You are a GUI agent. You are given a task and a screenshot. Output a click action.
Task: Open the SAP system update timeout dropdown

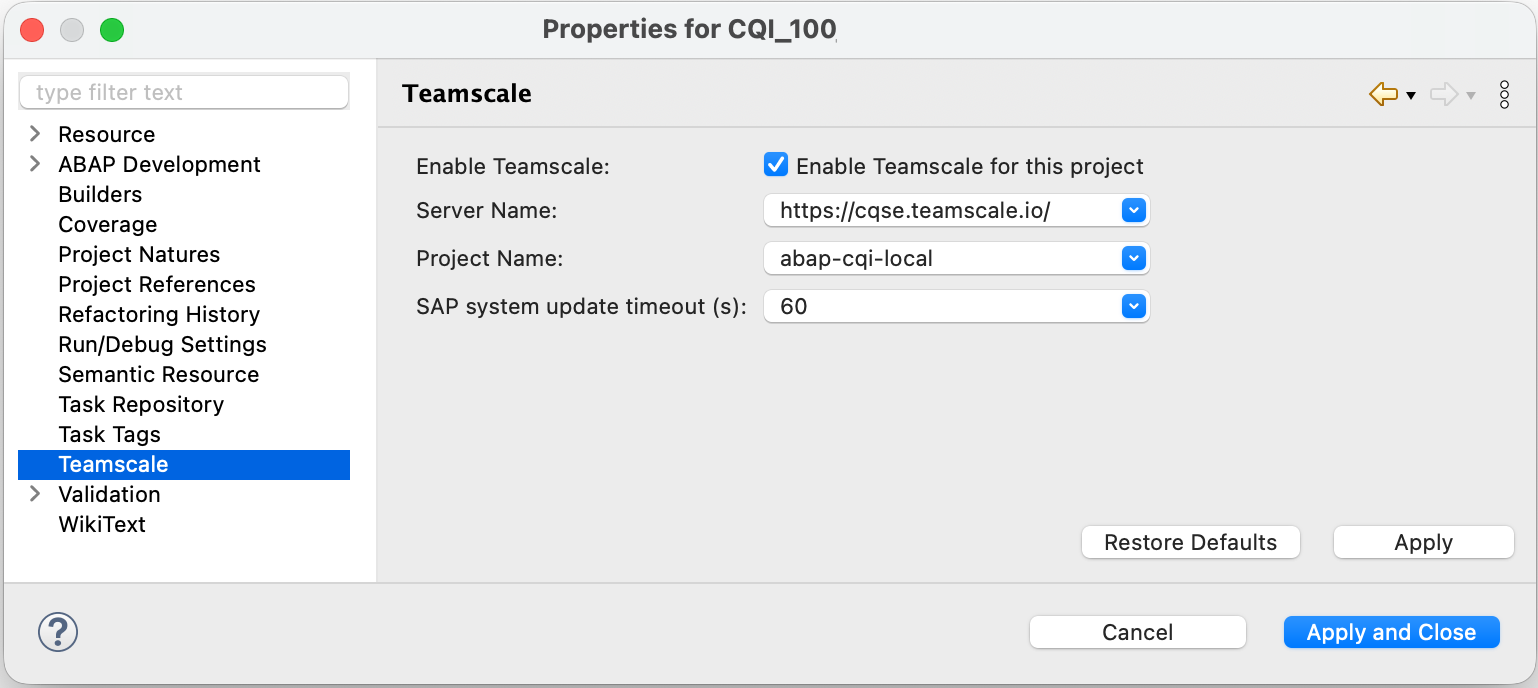point(1133,306)
